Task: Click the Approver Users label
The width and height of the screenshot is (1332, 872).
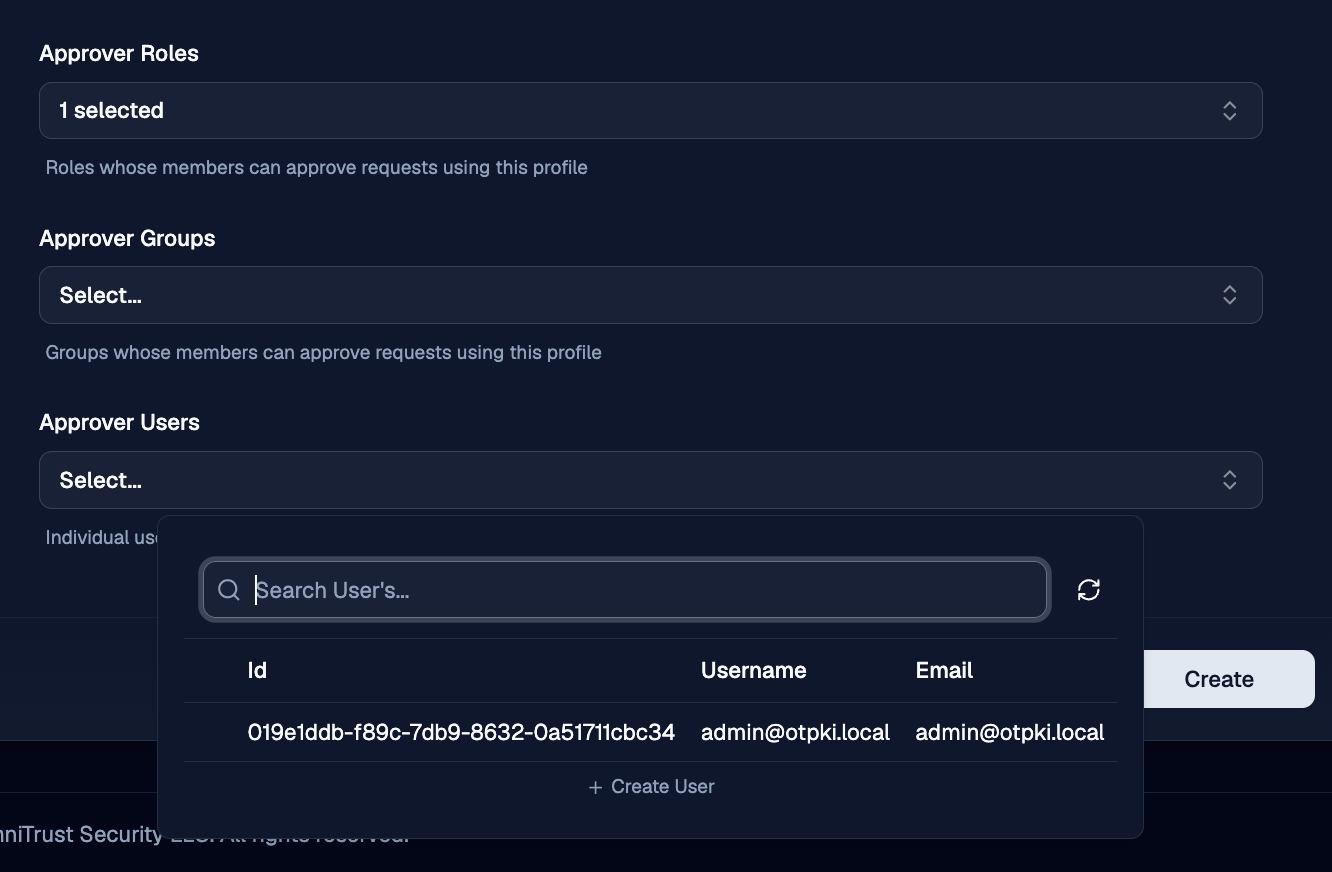Action: click(119, 423)
